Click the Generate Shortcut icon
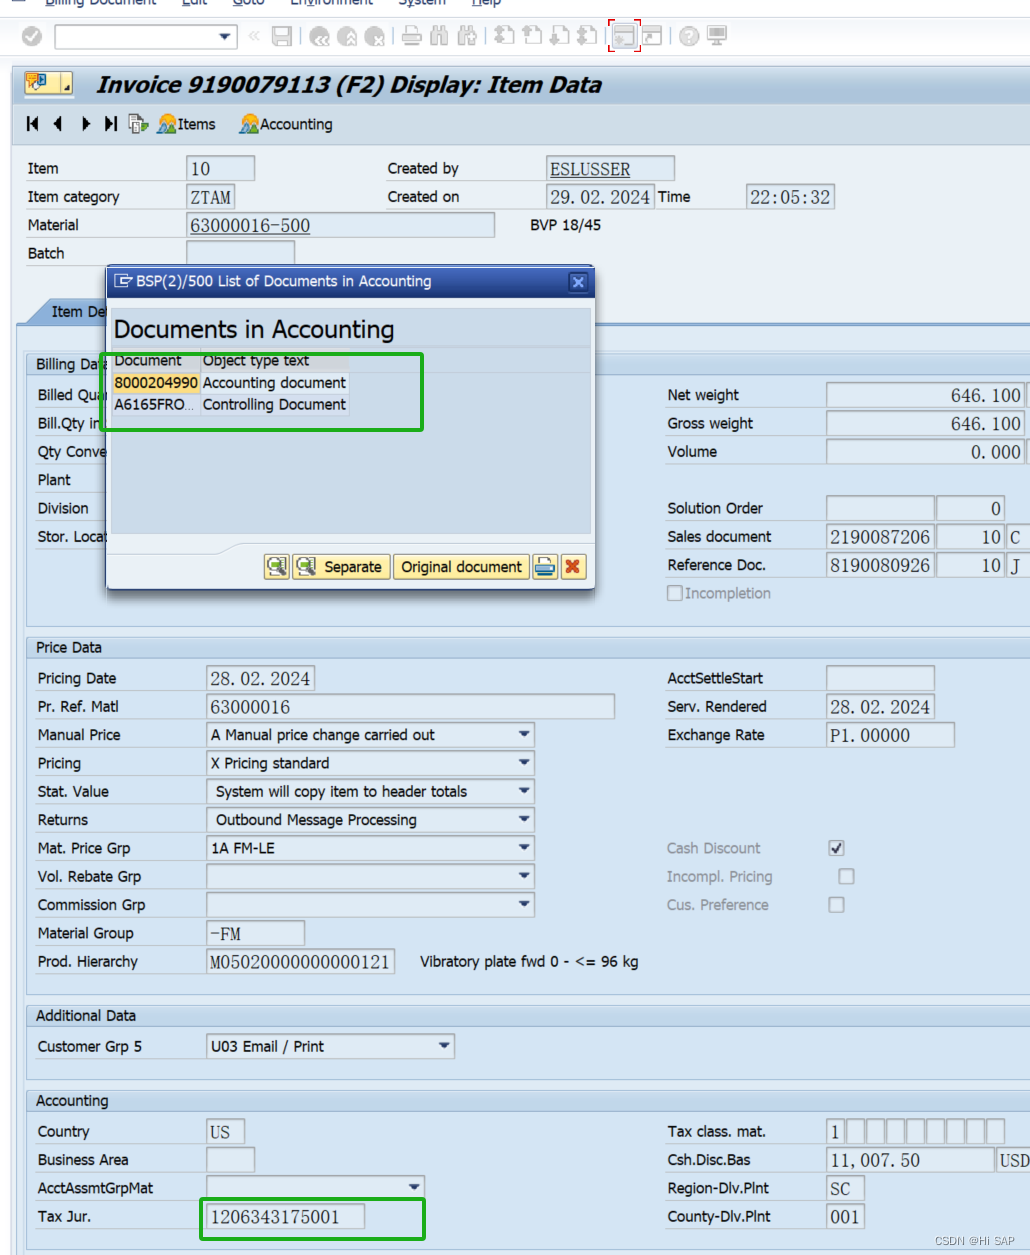The height and width of the screenshot is (1255, 1030). point(652,36)
